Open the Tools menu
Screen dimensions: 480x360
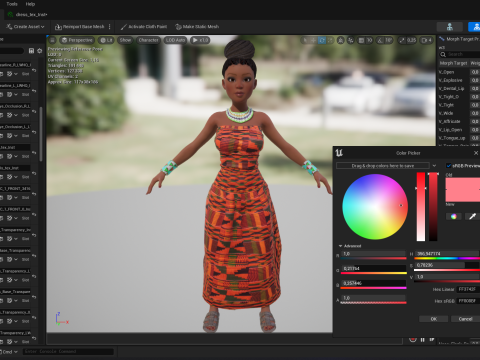click(12, 4)
